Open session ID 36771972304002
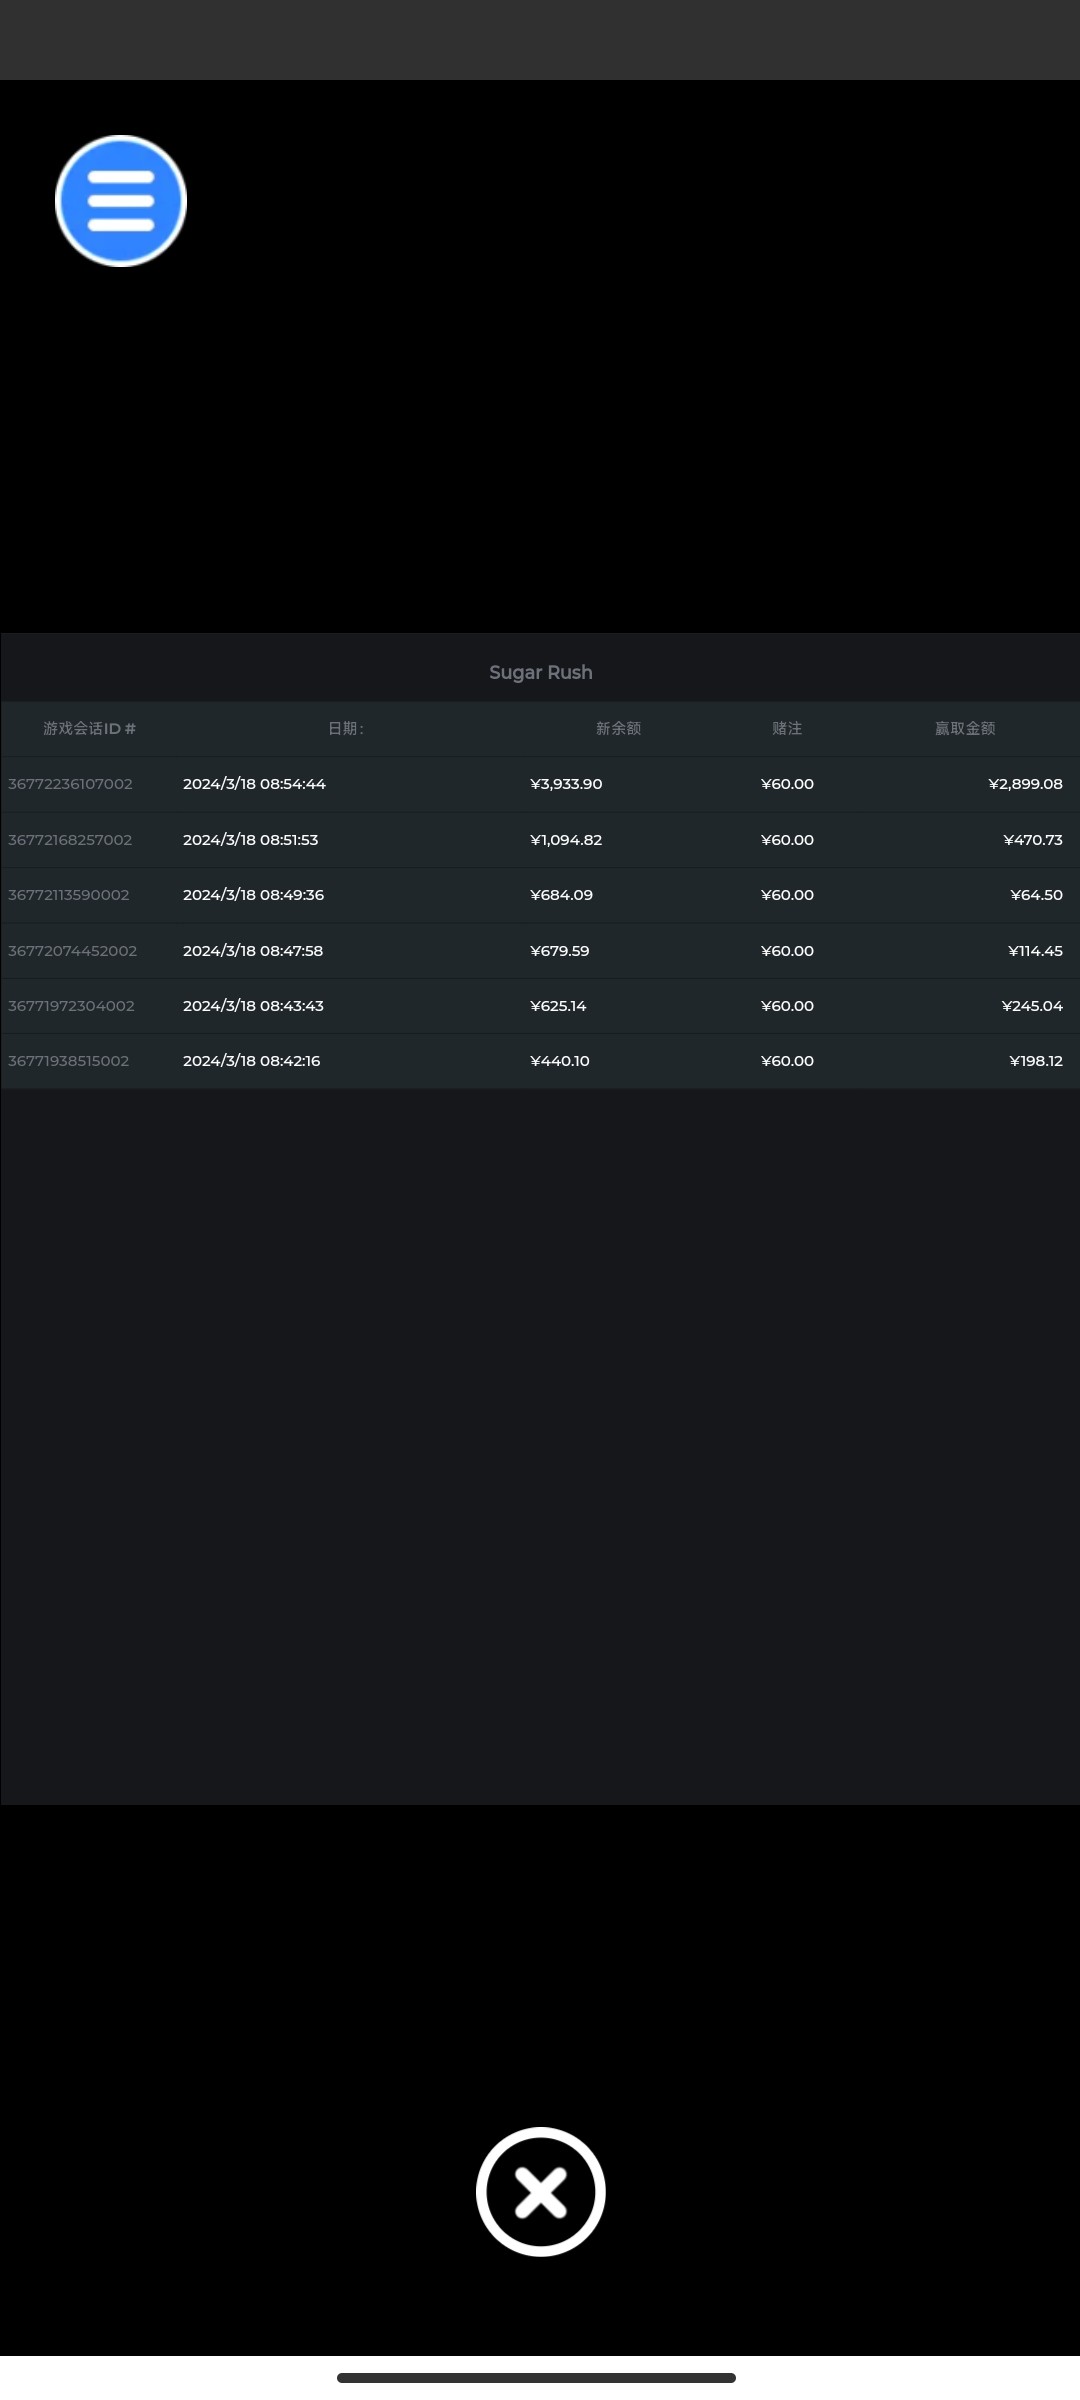 pyautogui.click(x=71, y=1006)
